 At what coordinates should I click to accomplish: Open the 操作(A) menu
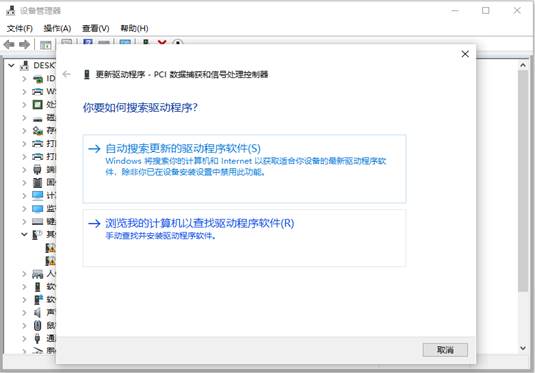[57, 28]
